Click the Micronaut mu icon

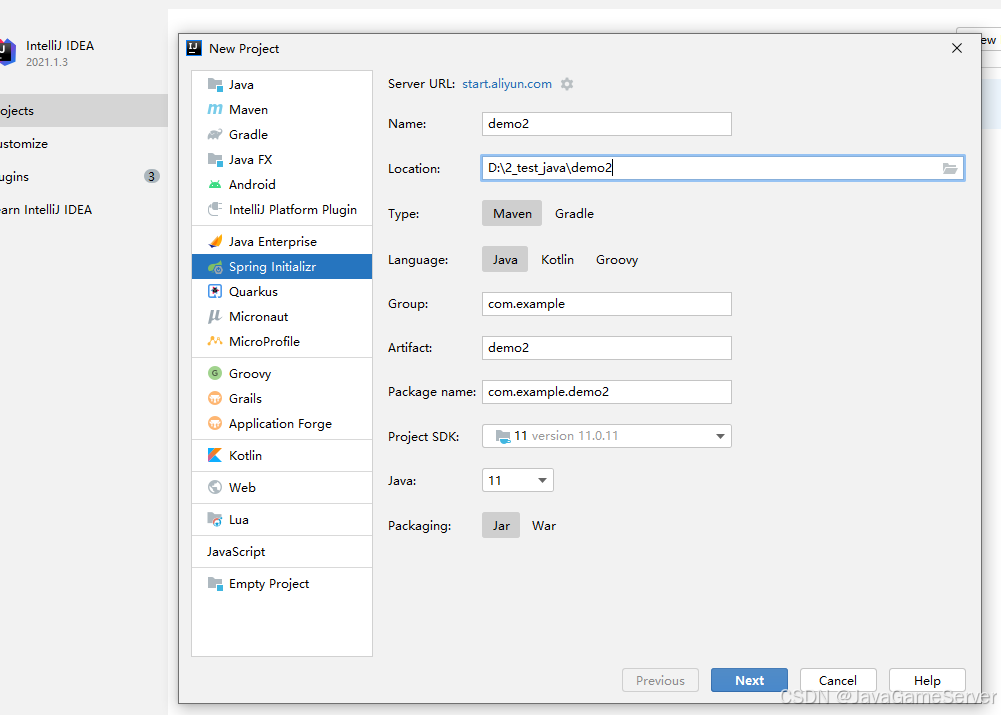click(x=215, y=317)
